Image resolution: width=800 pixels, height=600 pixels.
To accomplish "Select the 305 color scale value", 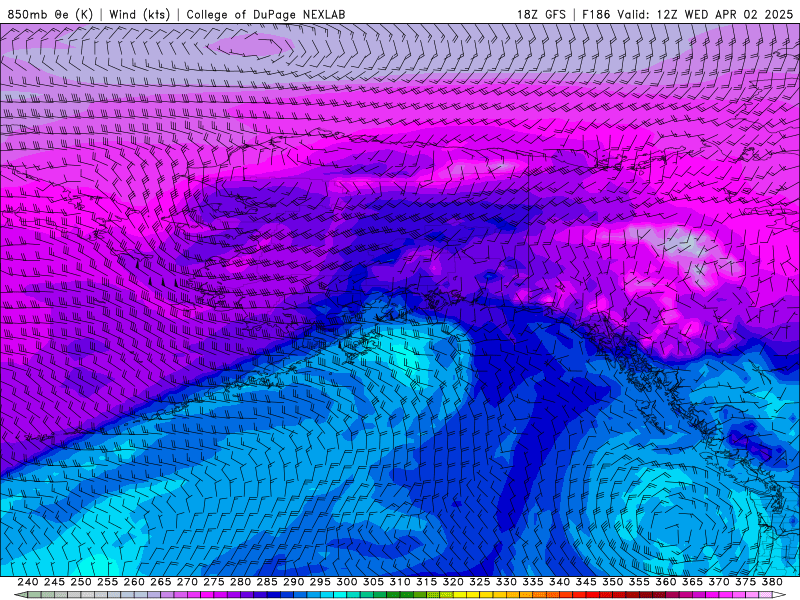I will pos(373,582).
